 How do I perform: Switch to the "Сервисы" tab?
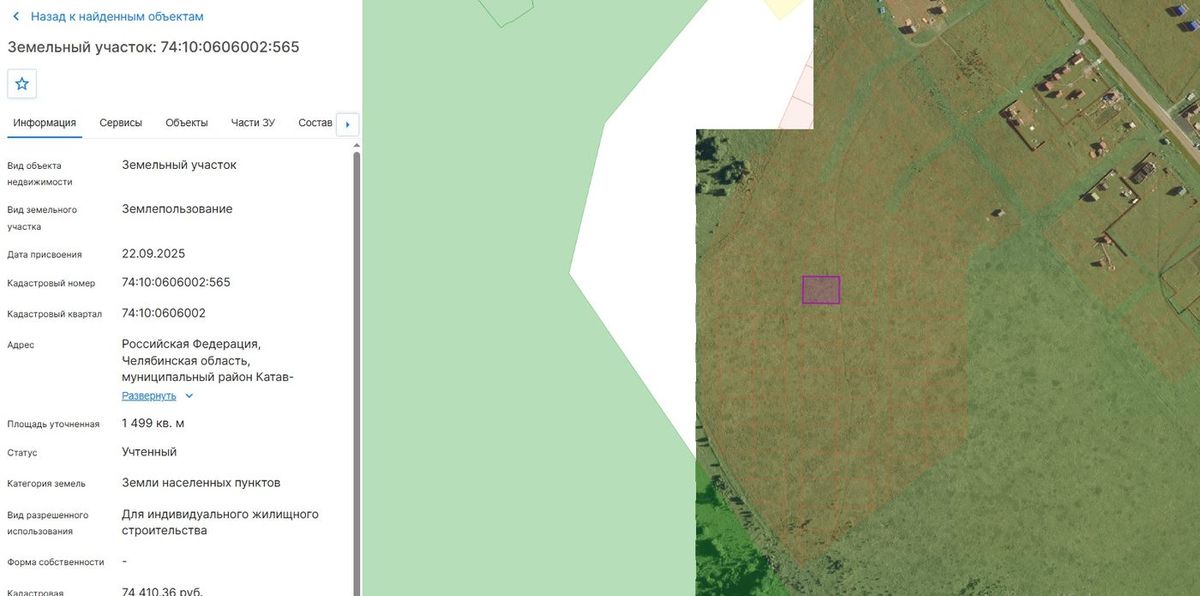point(121,123)
